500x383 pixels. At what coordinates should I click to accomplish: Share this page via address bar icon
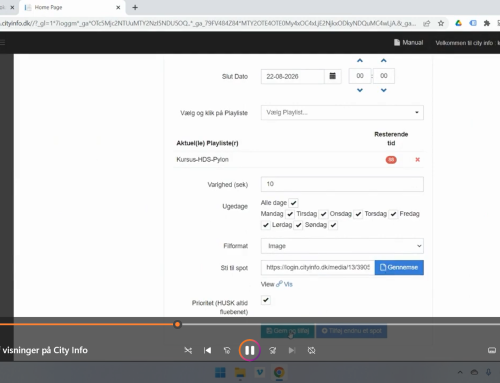426,23
